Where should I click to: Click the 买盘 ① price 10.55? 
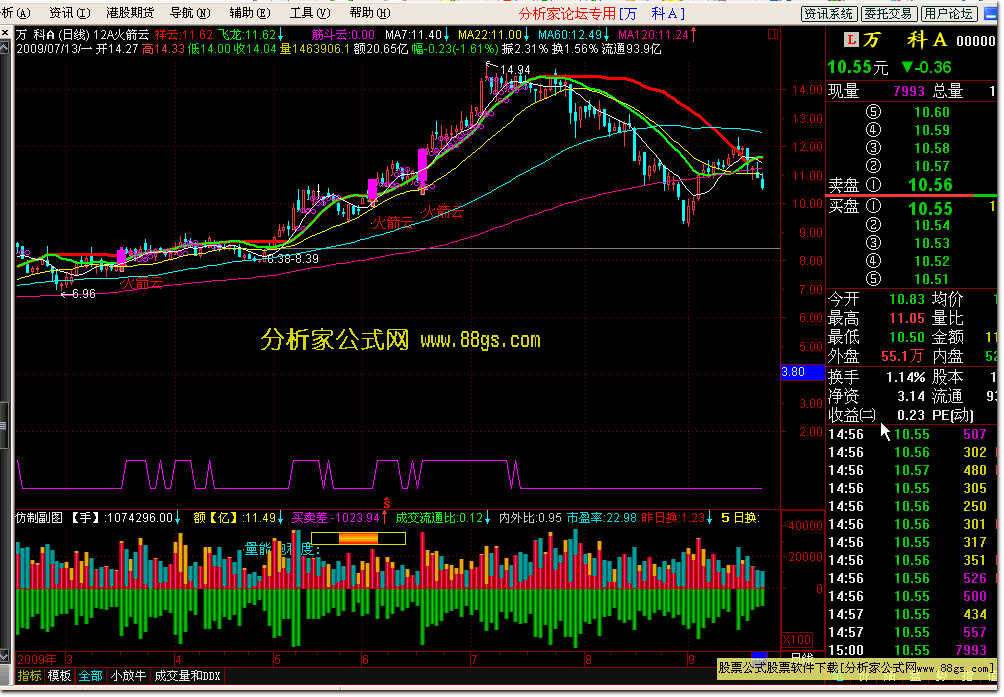point(930,208)
